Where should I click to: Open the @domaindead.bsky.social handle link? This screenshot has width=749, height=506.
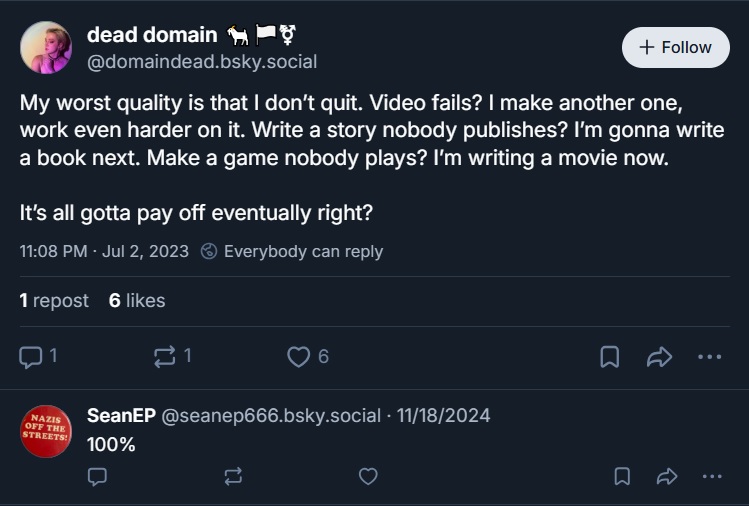[202, 62]
